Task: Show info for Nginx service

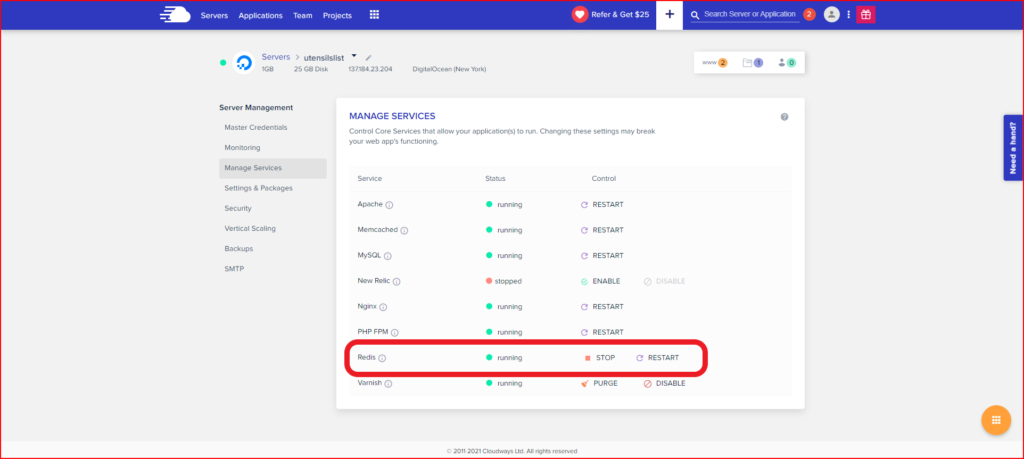Action: pyautogui.click(x=383, y=307)
